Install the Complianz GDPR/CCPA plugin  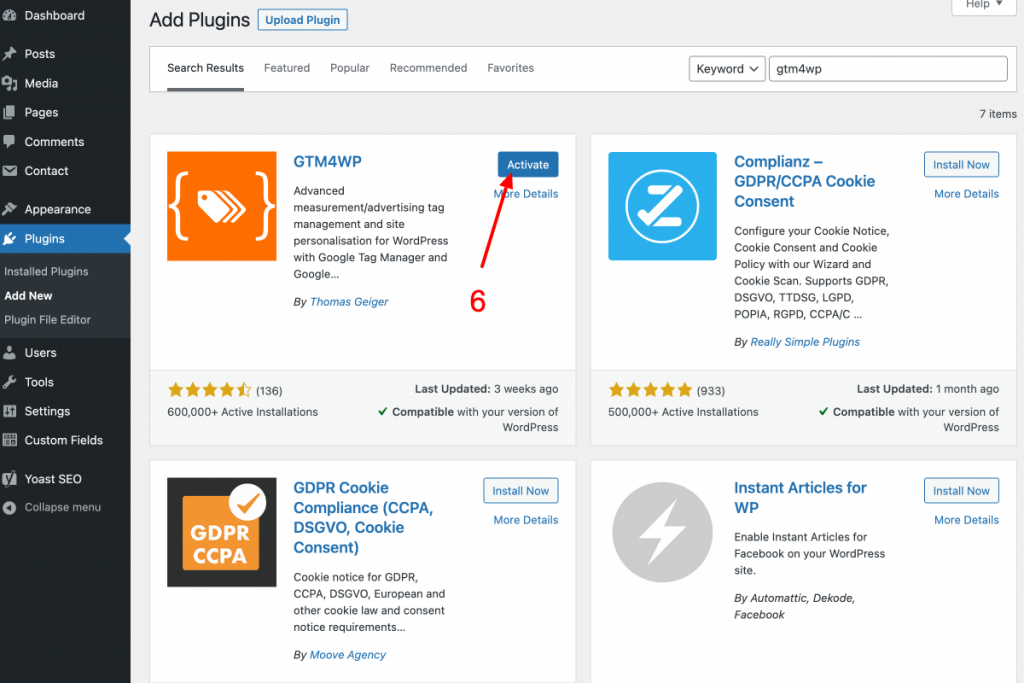[x=961, y=165]
